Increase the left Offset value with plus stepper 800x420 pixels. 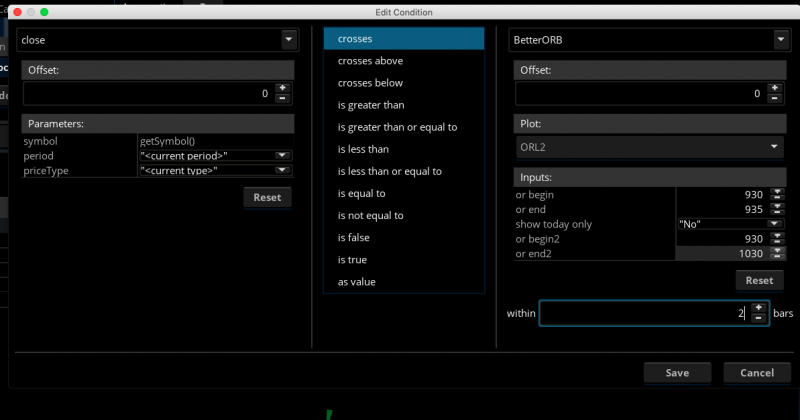click(282, 88)
